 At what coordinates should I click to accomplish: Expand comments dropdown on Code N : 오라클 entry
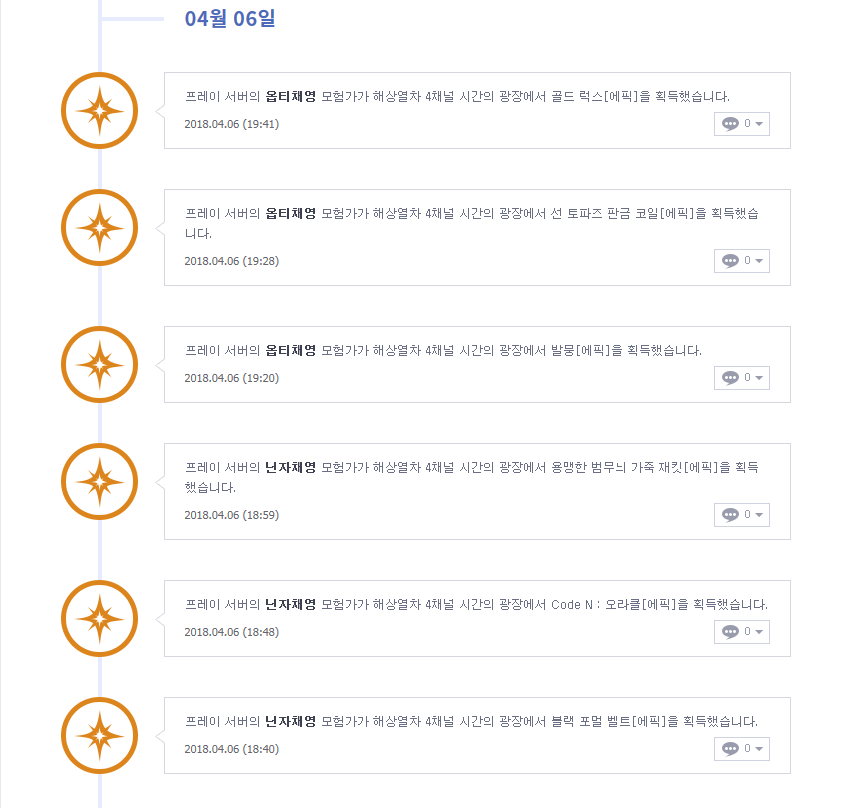pos(760,632)
